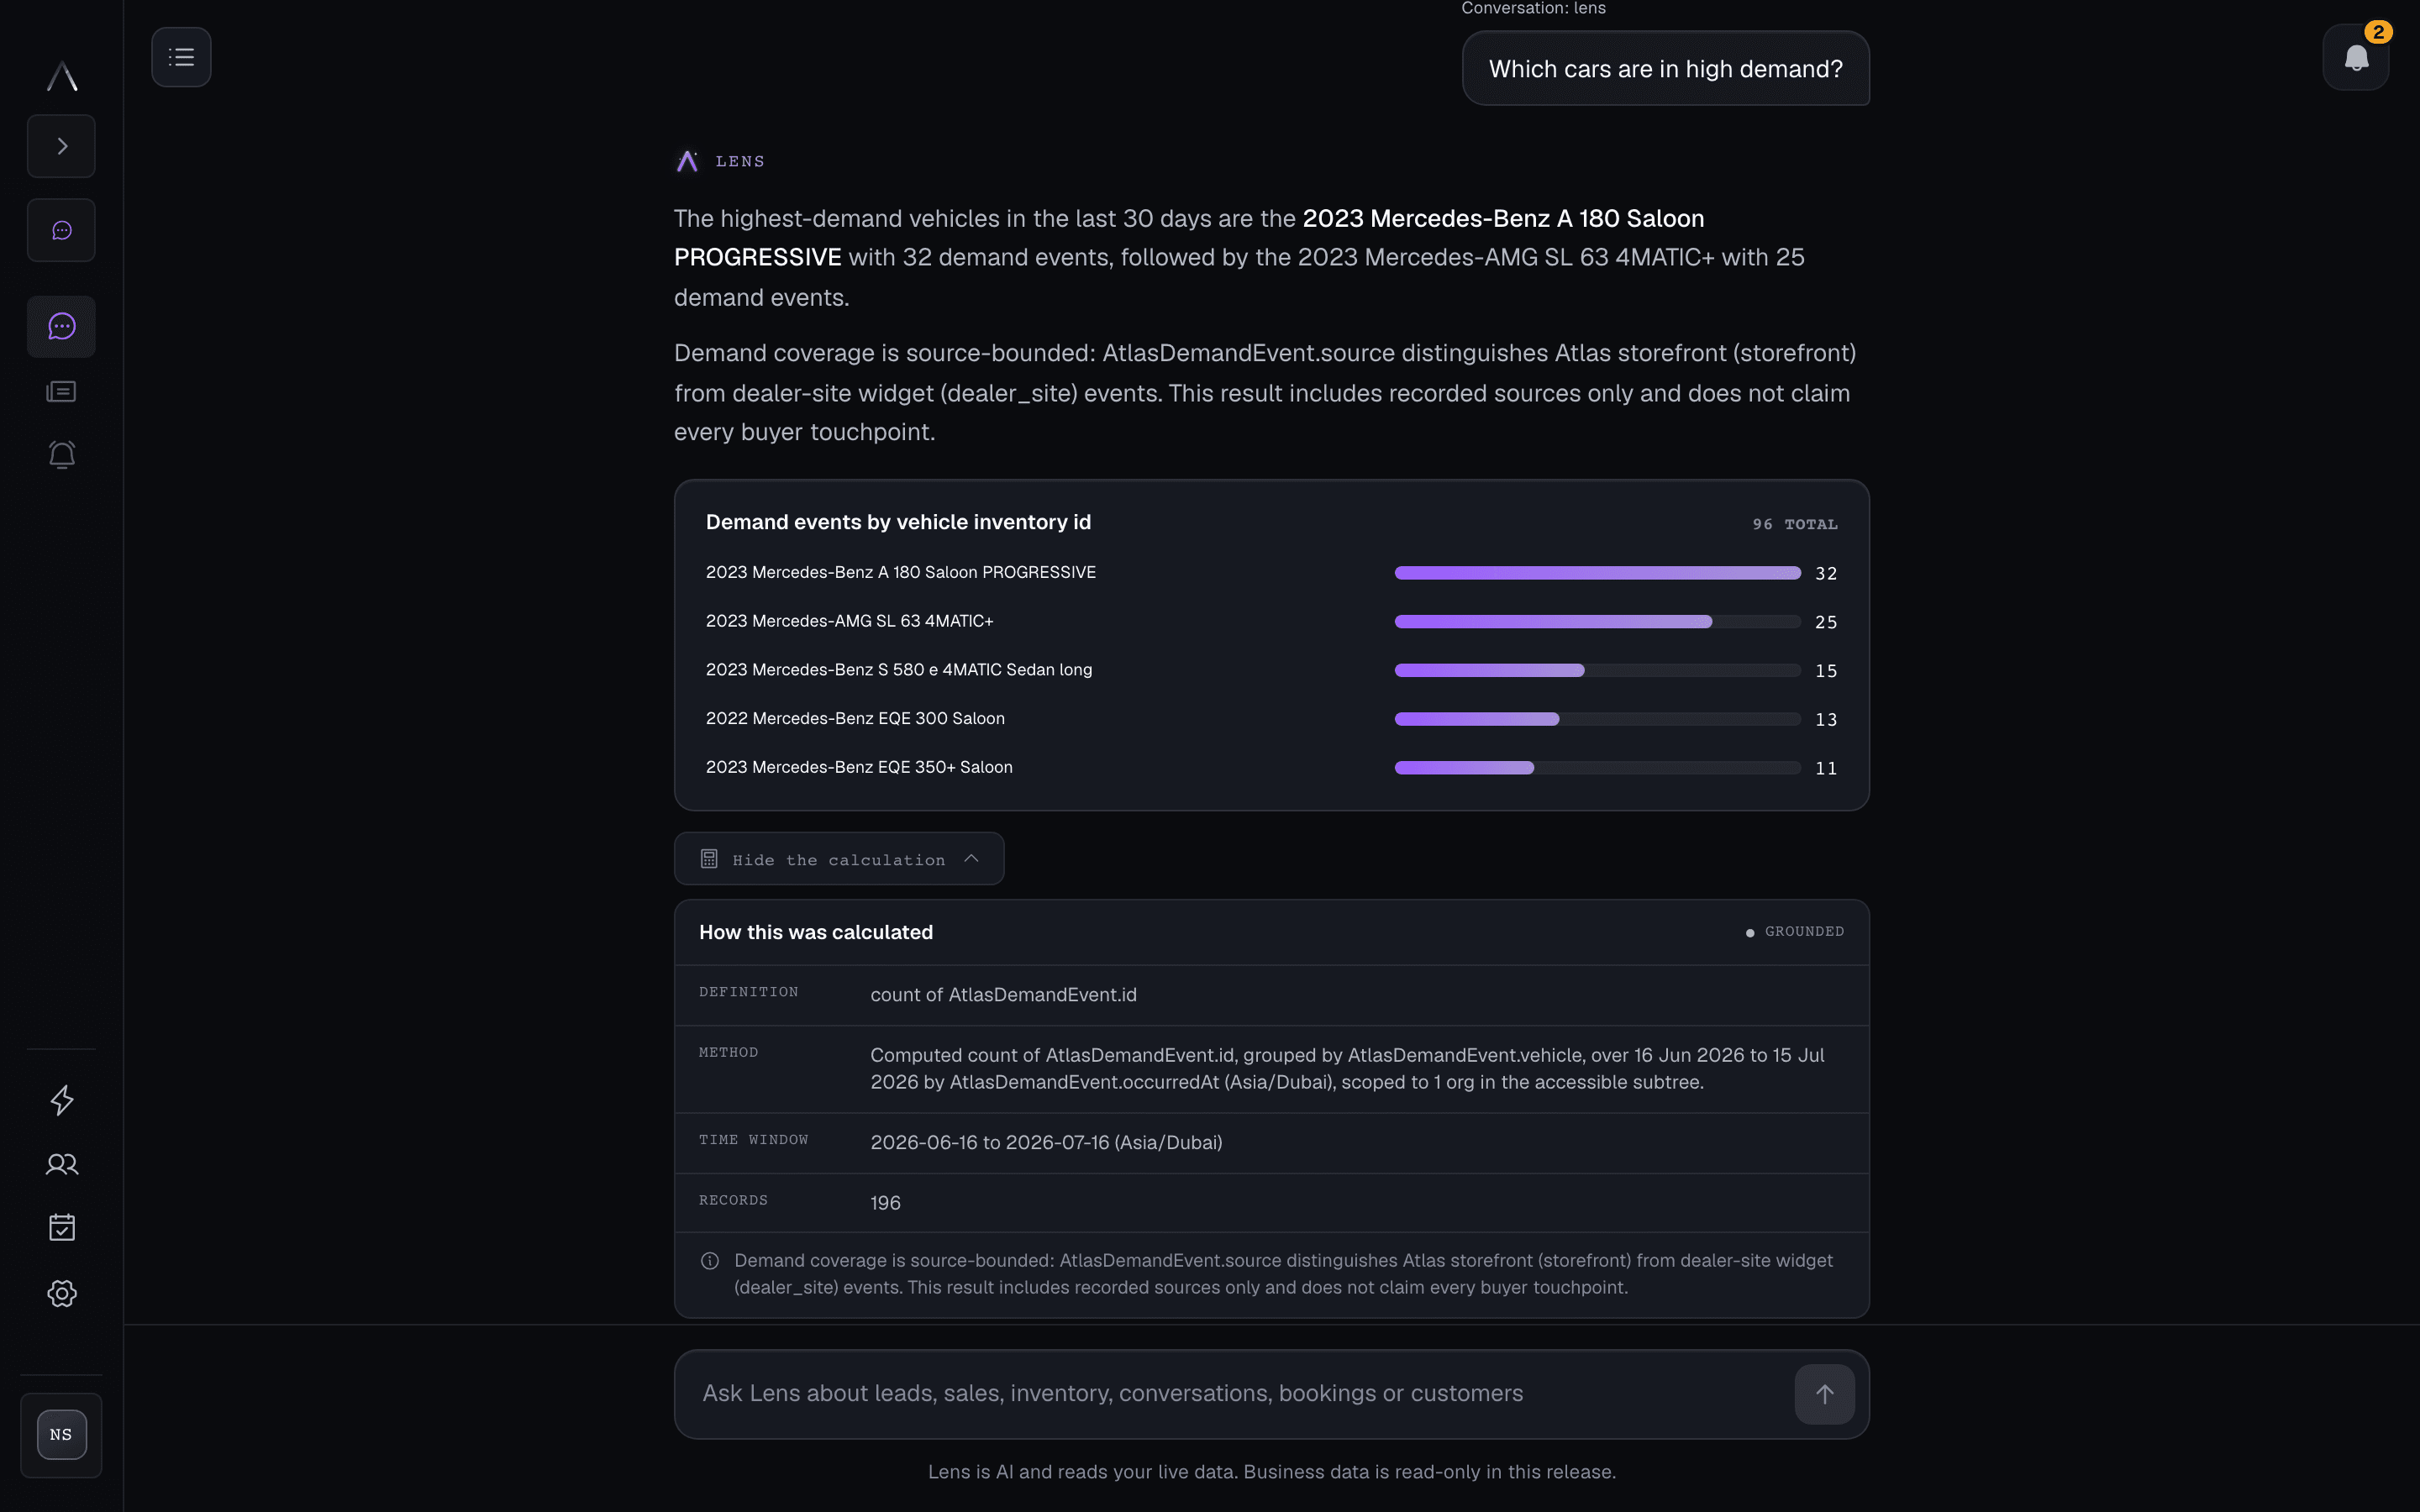Viewport: 2420px width, 1512px height.
Task: Open the calendar bookings icon in sidebar
Action: click(x=61, y=1227)
